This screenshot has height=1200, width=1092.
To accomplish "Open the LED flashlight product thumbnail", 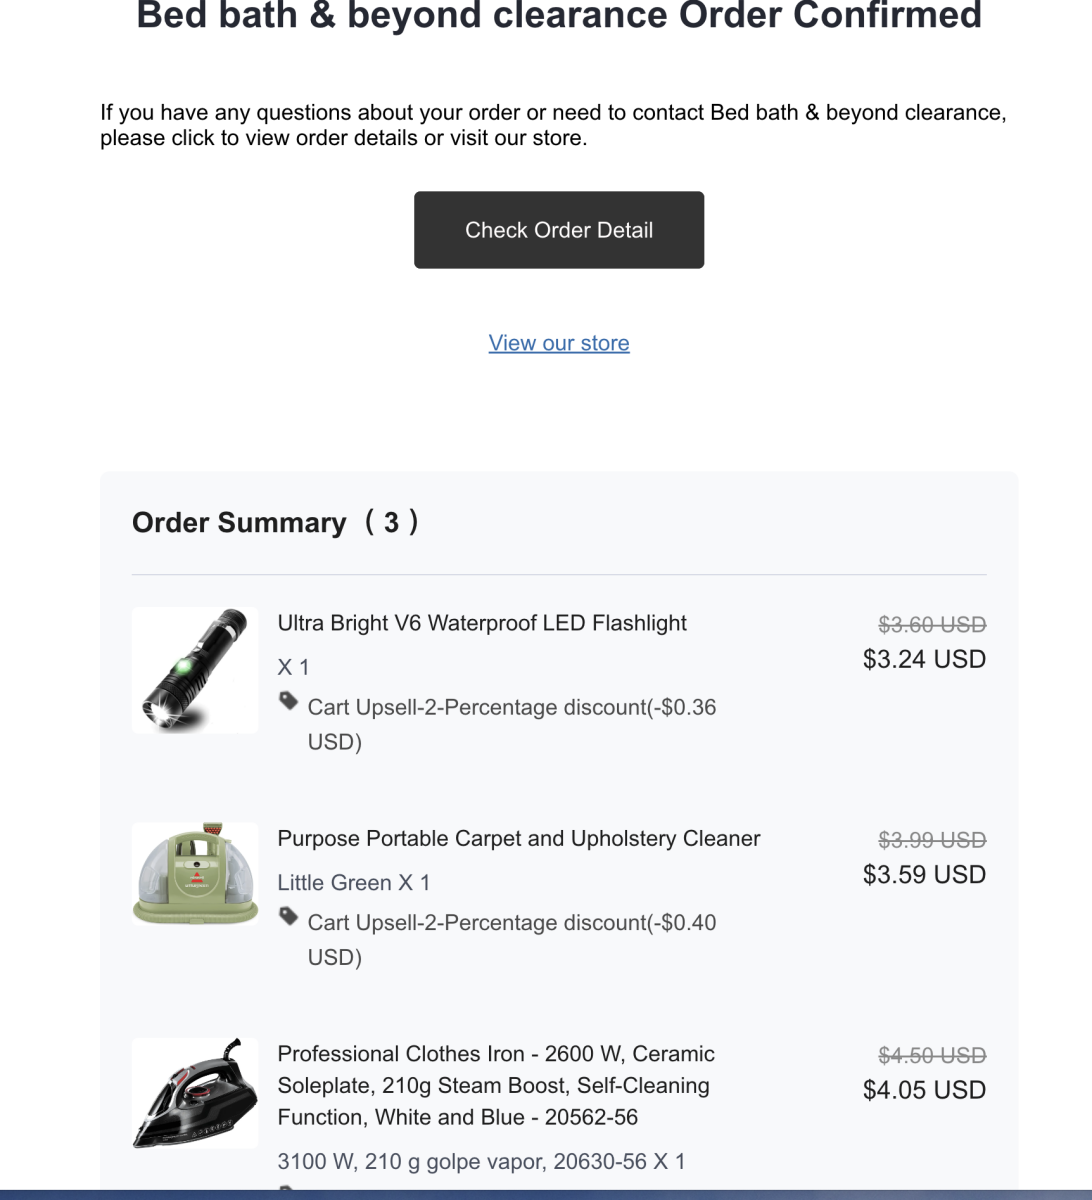I will click(x=195, y=670).
